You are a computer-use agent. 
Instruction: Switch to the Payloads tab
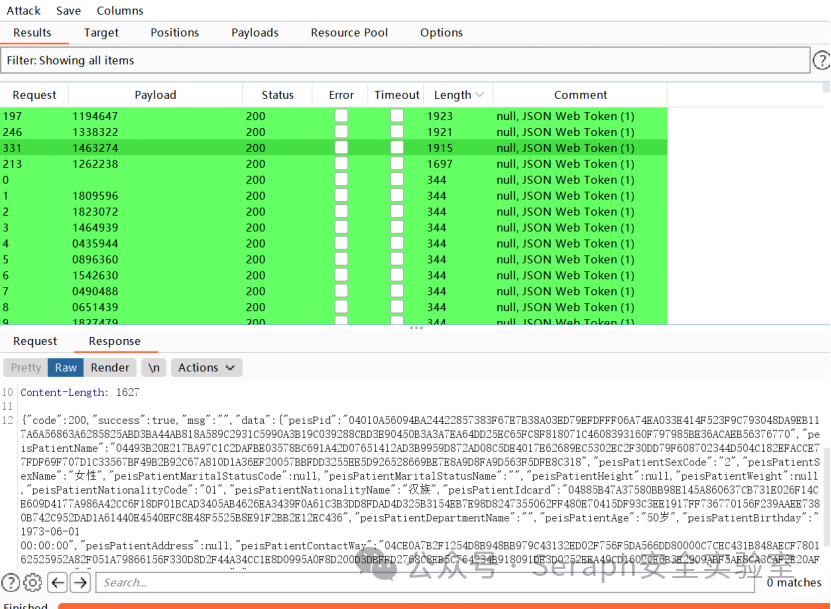[x=255, y=32]
